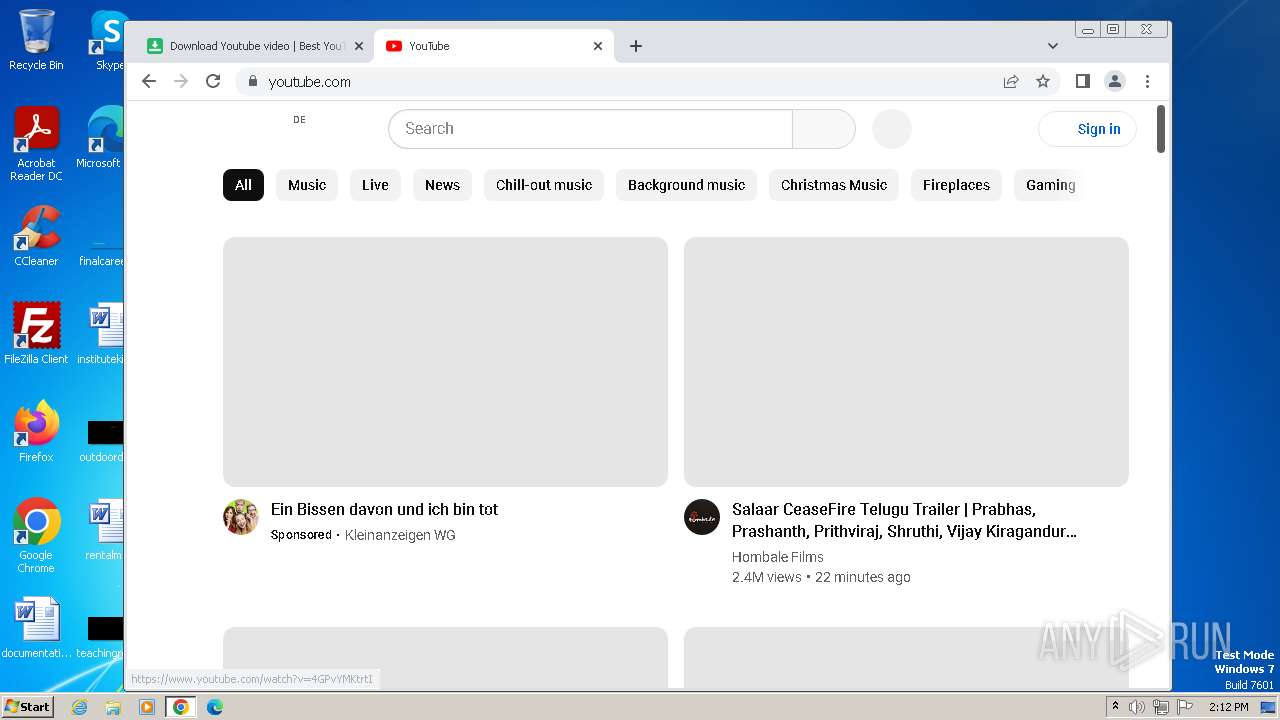
Task: Select the Music filter chip
Action: click(x=307, y=185)
